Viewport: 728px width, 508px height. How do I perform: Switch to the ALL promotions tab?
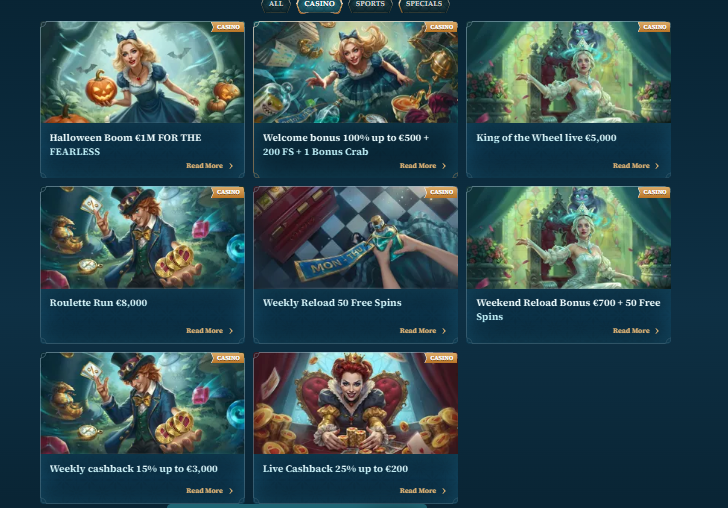click(276, 4)
